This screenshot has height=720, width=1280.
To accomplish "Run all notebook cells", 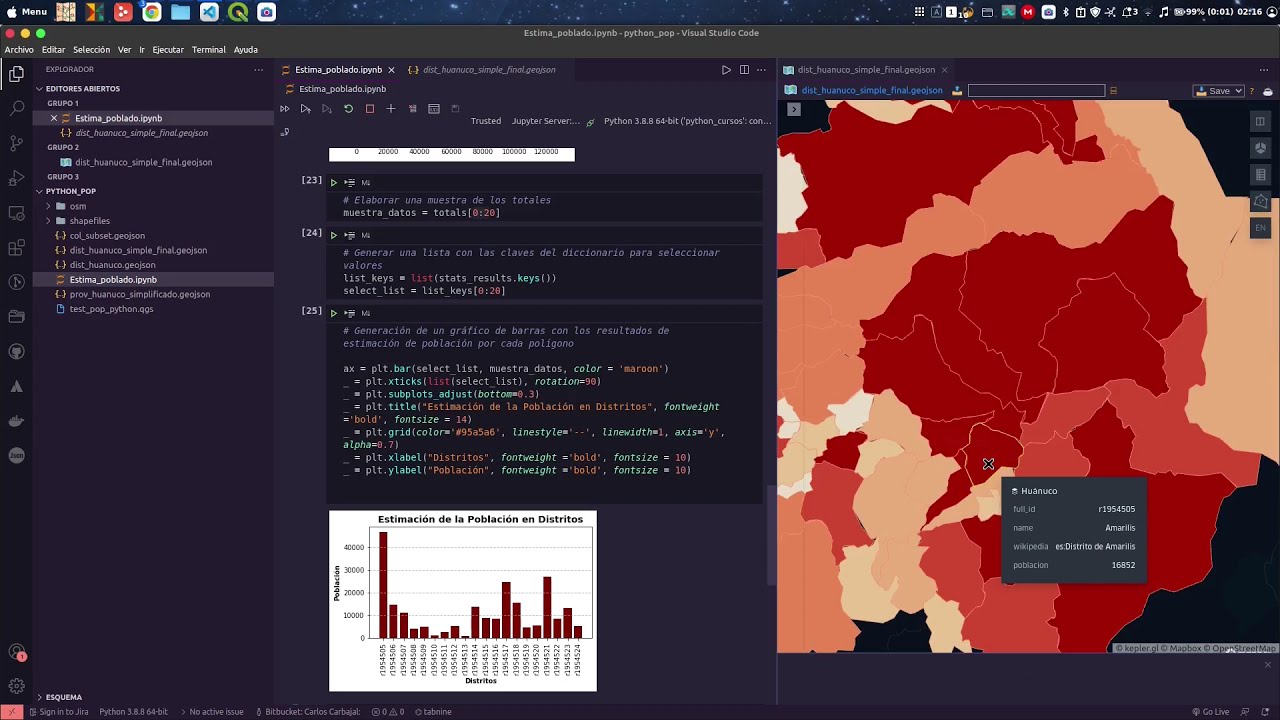I will 284,108.
